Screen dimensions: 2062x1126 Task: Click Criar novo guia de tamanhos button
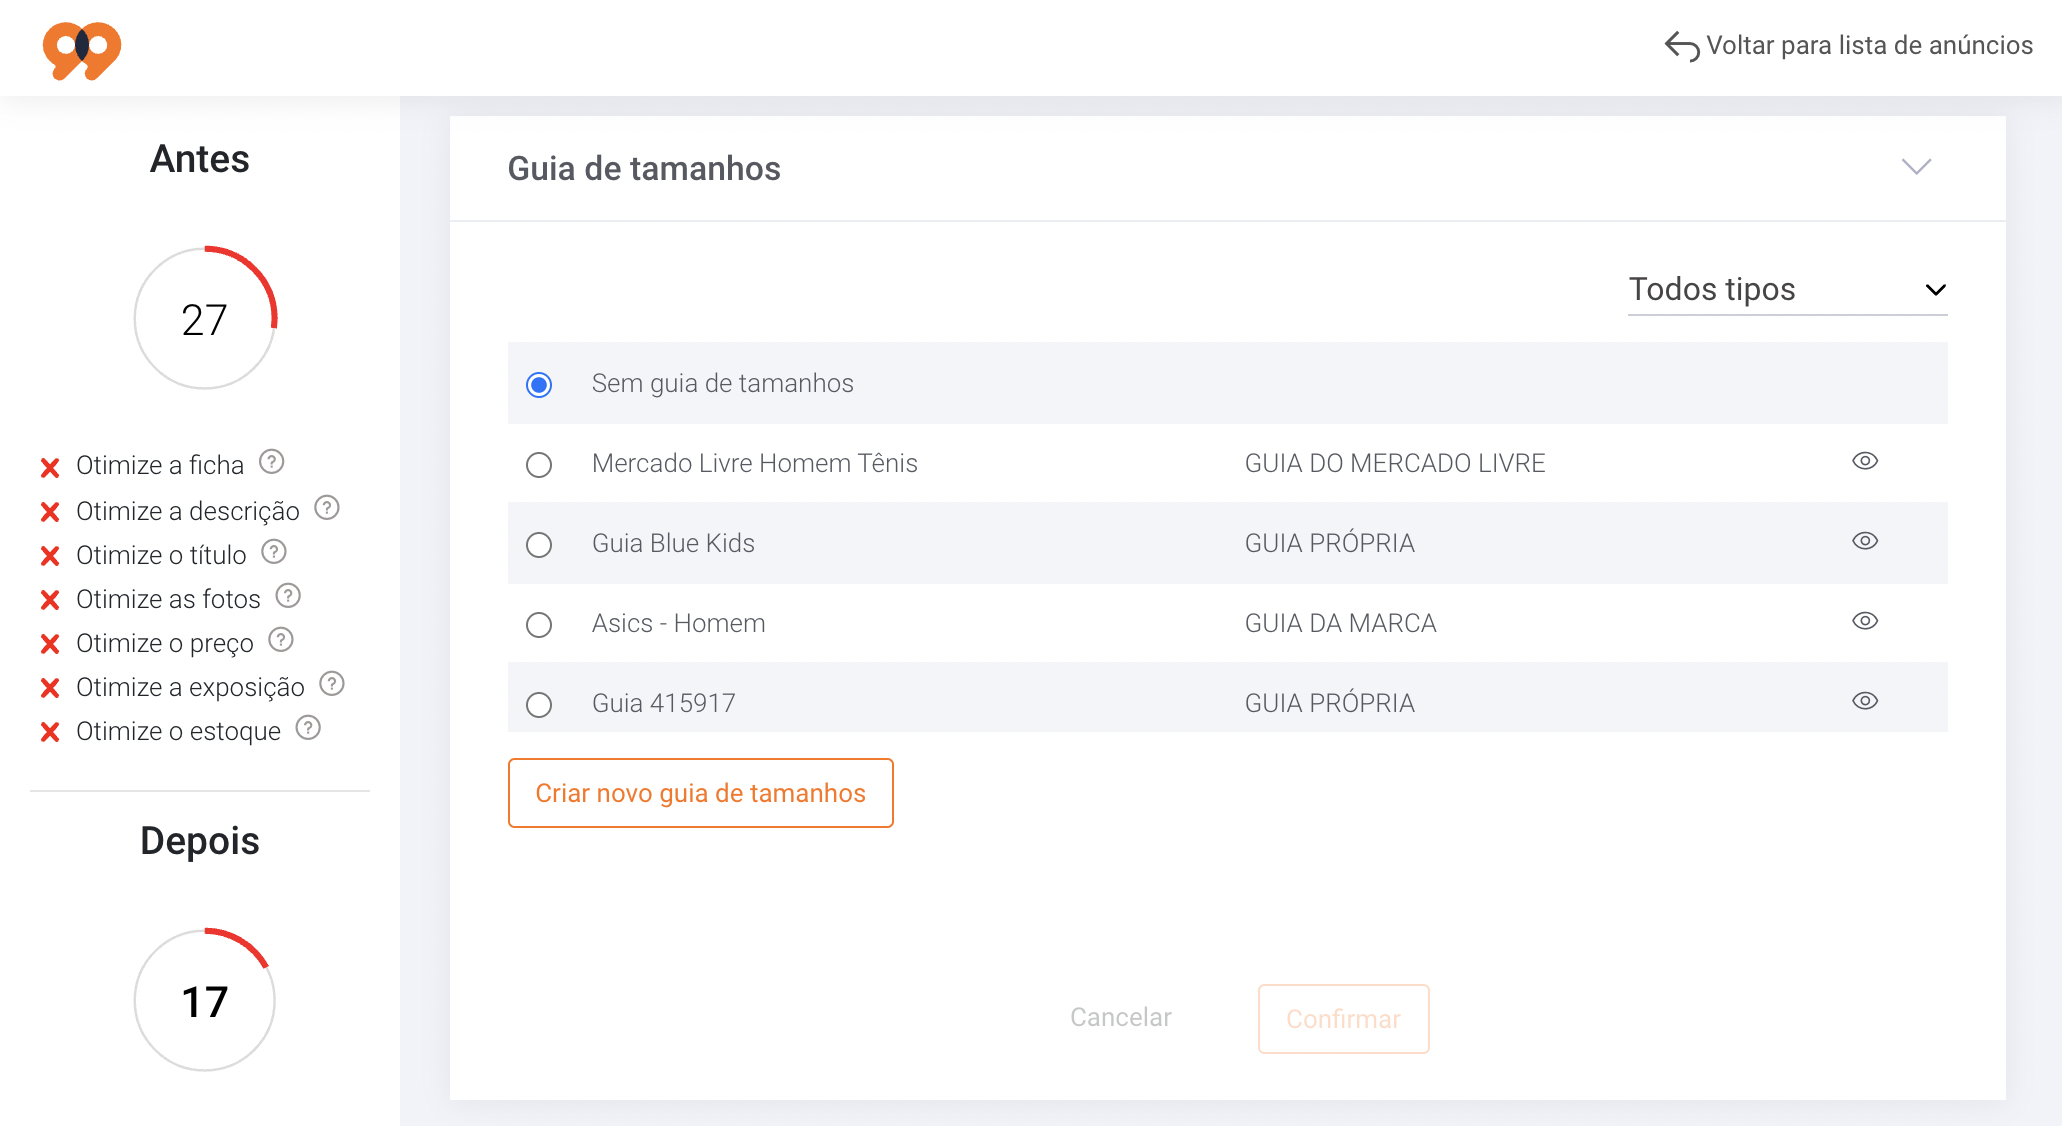click(x=700, y=793)
